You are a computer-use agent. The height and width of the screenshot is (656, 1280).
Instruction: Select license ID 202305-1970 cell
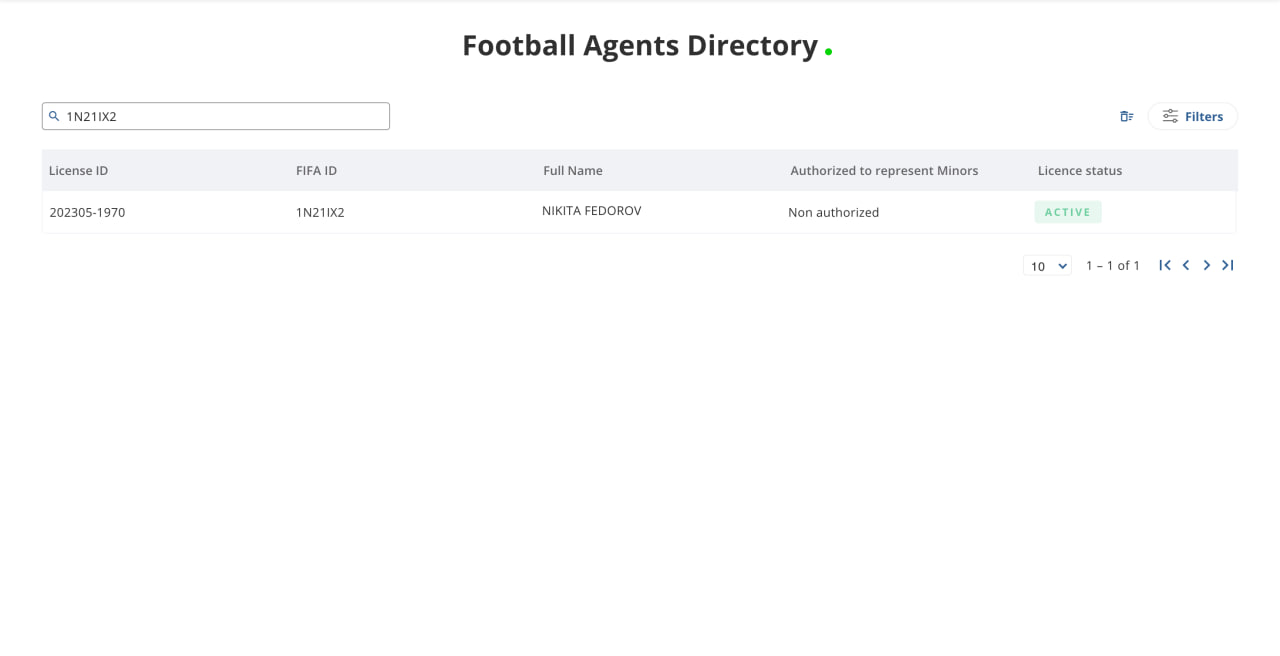pos(87,212)
